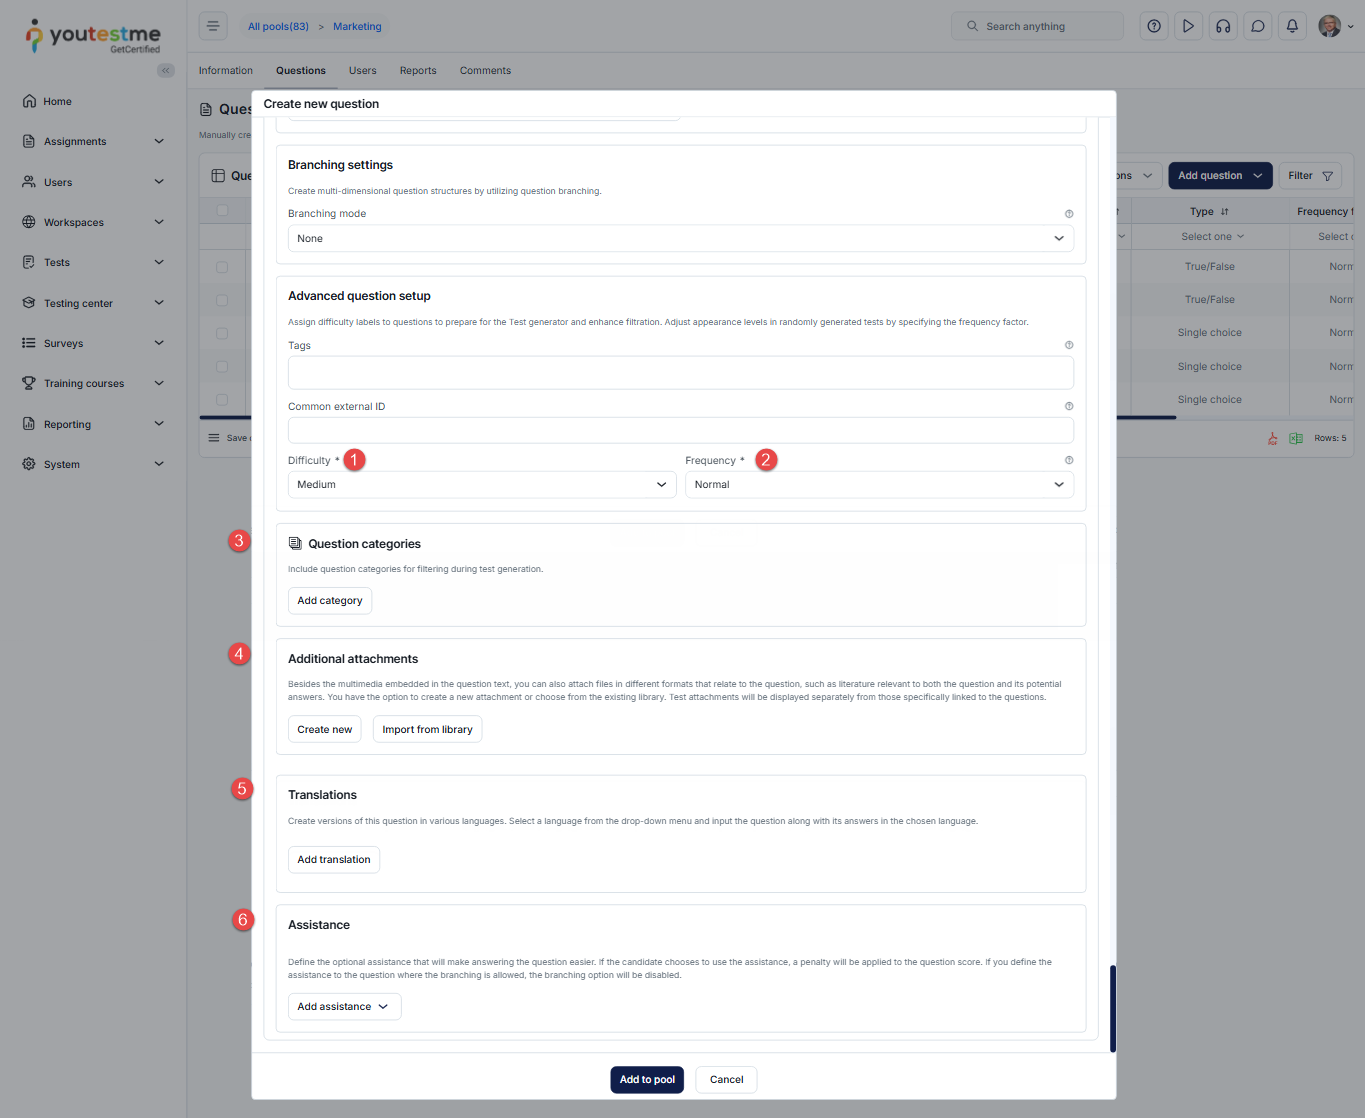
Task: Toggle the hamburger menu icon in top bar
Action: click(x=213, y=26)
